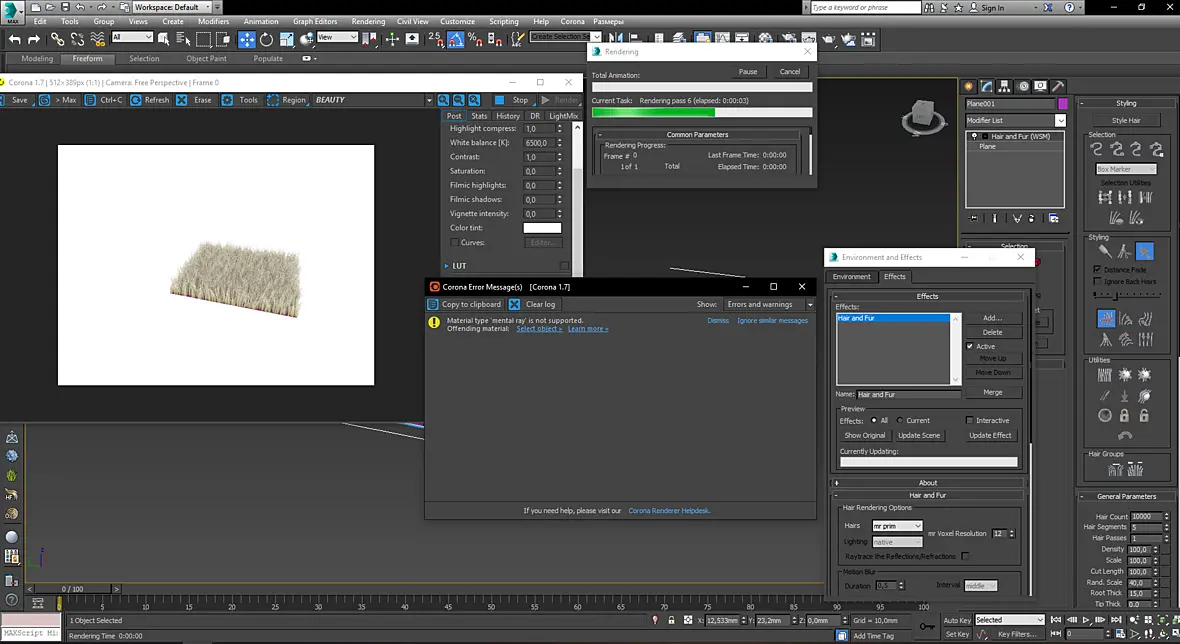The image size is (1180, 644).
Task: Switch to Object Paint ribbon tab
Action: [x=206, y=59]
